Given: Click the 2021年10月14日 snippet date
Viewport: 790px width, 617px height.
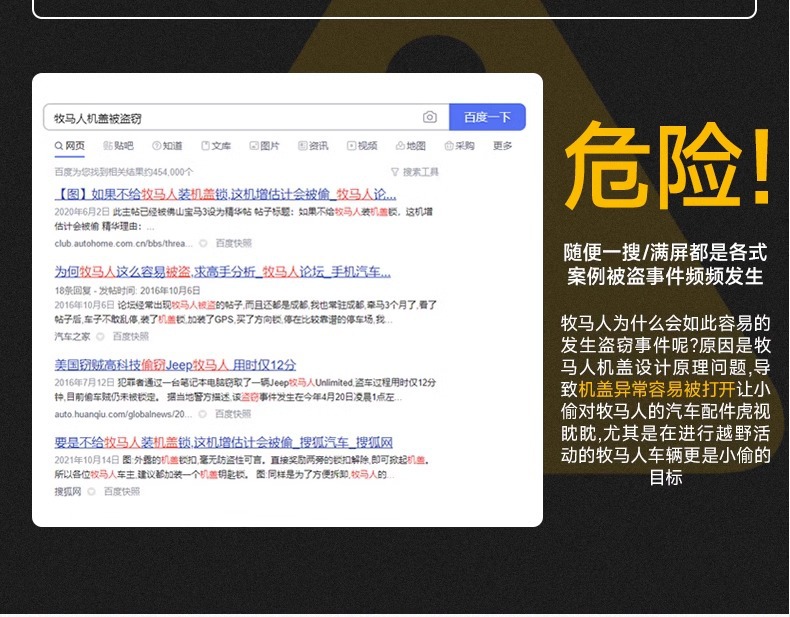Looking at the screenshot, I should click(87, 460).
